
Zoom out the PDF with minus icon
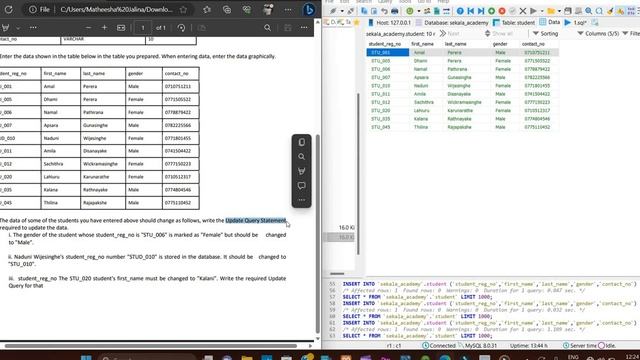(x=88, y=28)
